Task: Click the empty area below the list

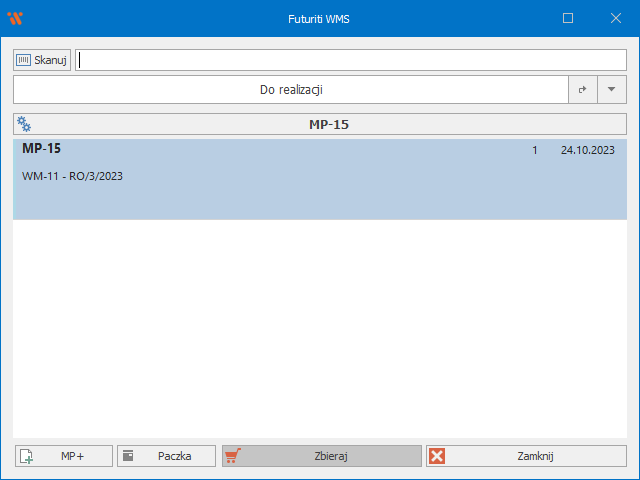Action: tap(320, 330)
